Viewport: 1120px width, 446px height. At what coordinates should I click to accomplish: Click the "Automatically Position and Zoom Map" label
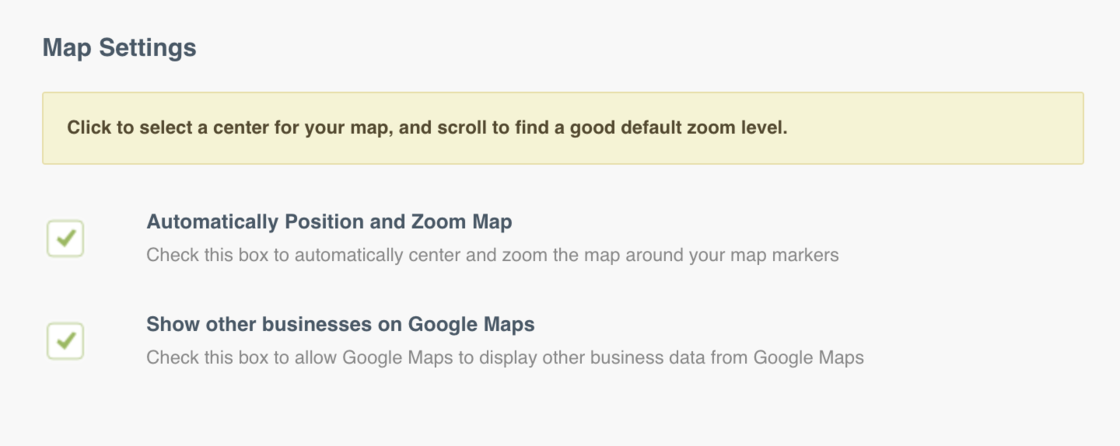pos(329,221)
